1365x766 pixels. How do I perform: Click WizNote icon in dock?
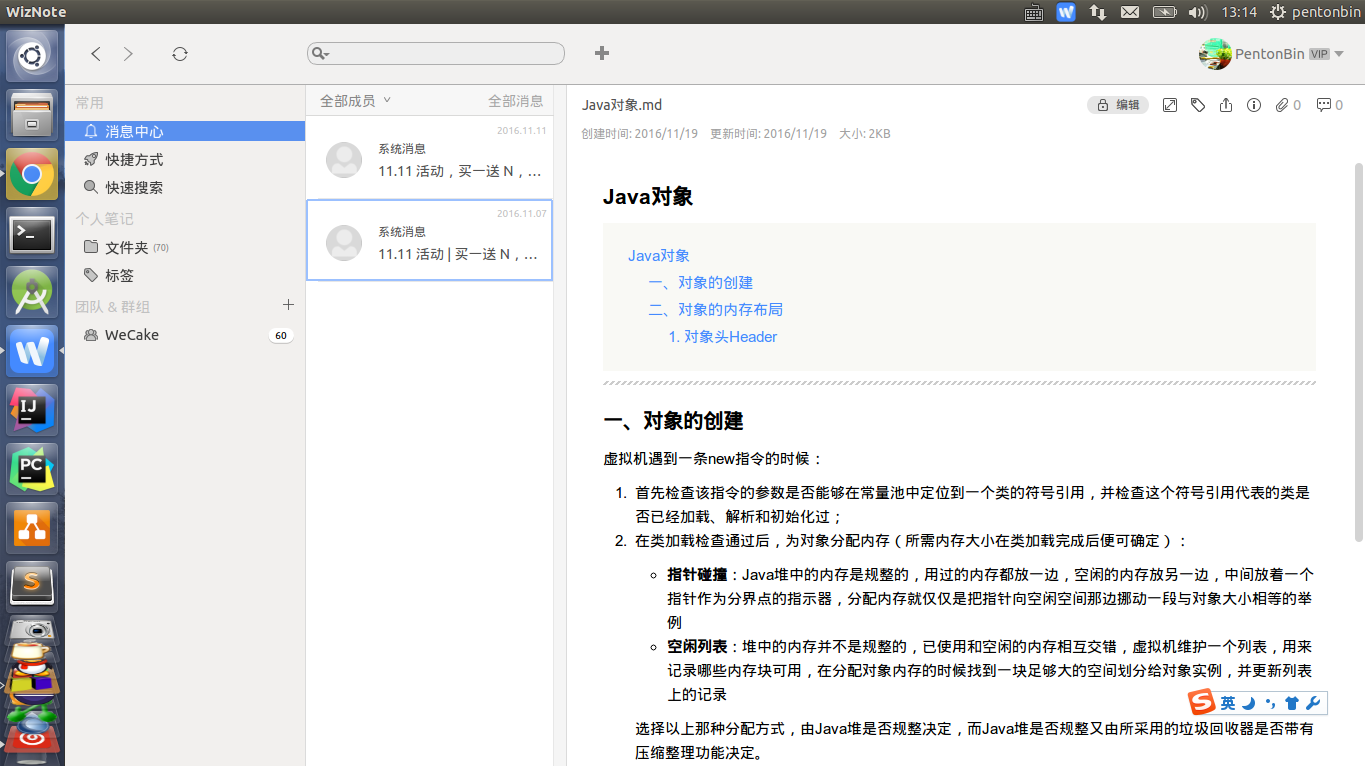(x=32, y=351)
